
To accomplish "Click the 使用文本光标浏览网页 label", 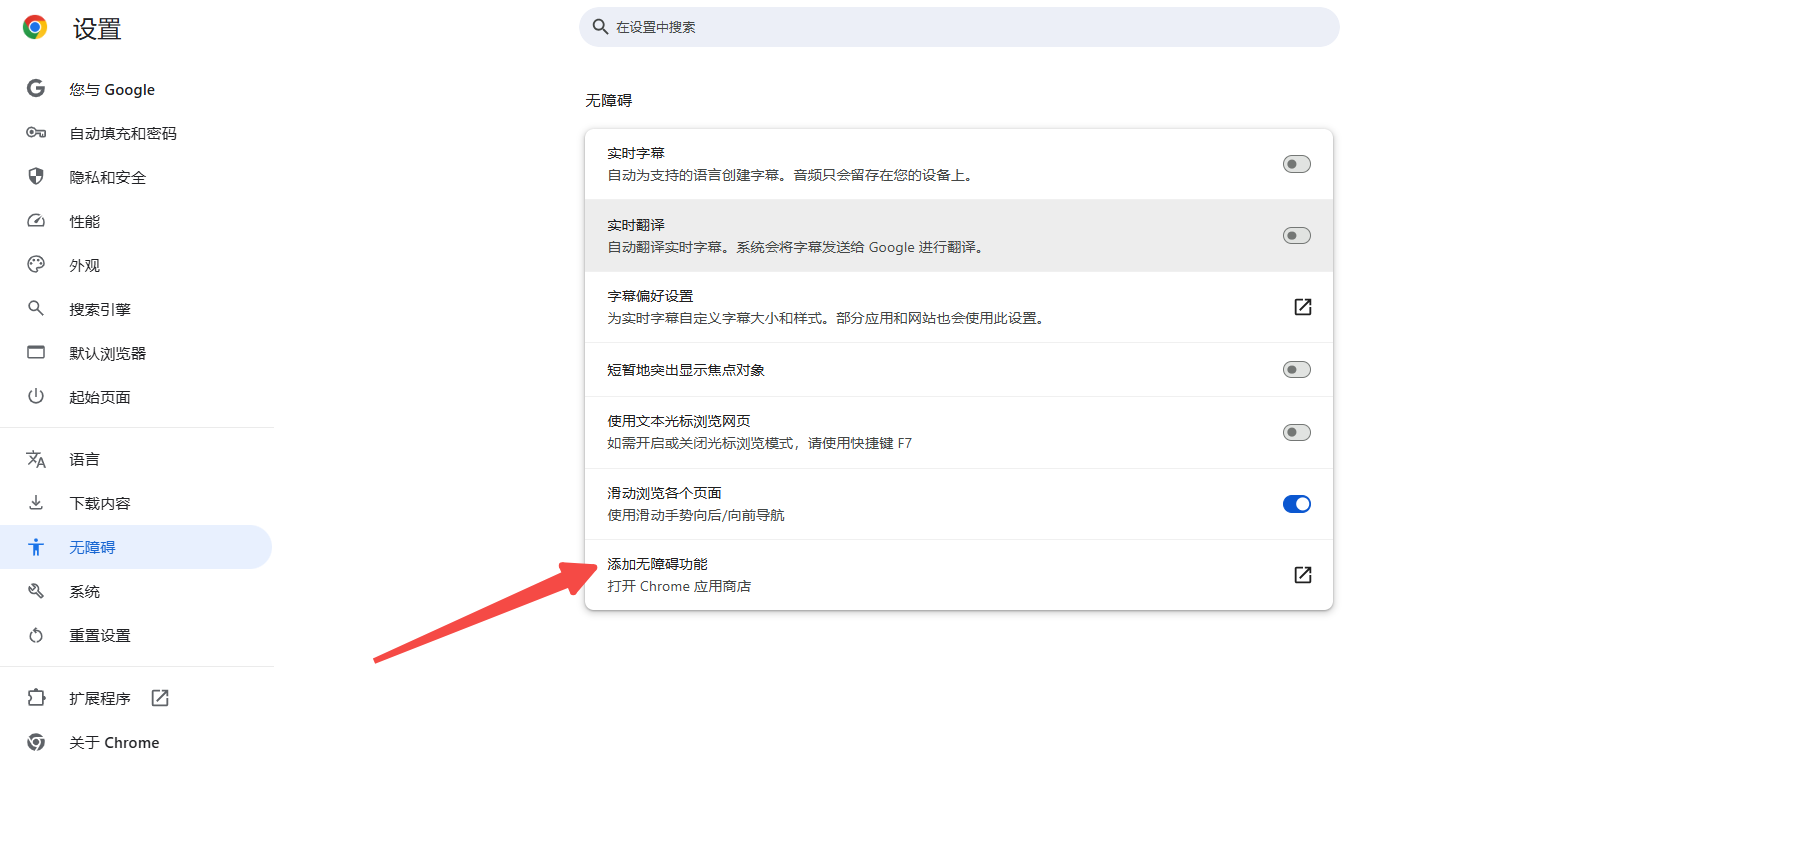I will (x=679, y=421).
